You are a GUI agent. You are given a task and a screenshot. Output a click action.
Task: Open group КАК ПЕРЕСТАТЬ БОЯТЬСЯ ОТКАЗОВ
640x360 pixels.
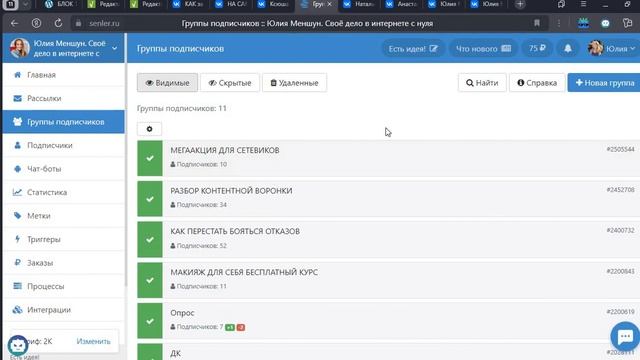click(x=235, y=231)
